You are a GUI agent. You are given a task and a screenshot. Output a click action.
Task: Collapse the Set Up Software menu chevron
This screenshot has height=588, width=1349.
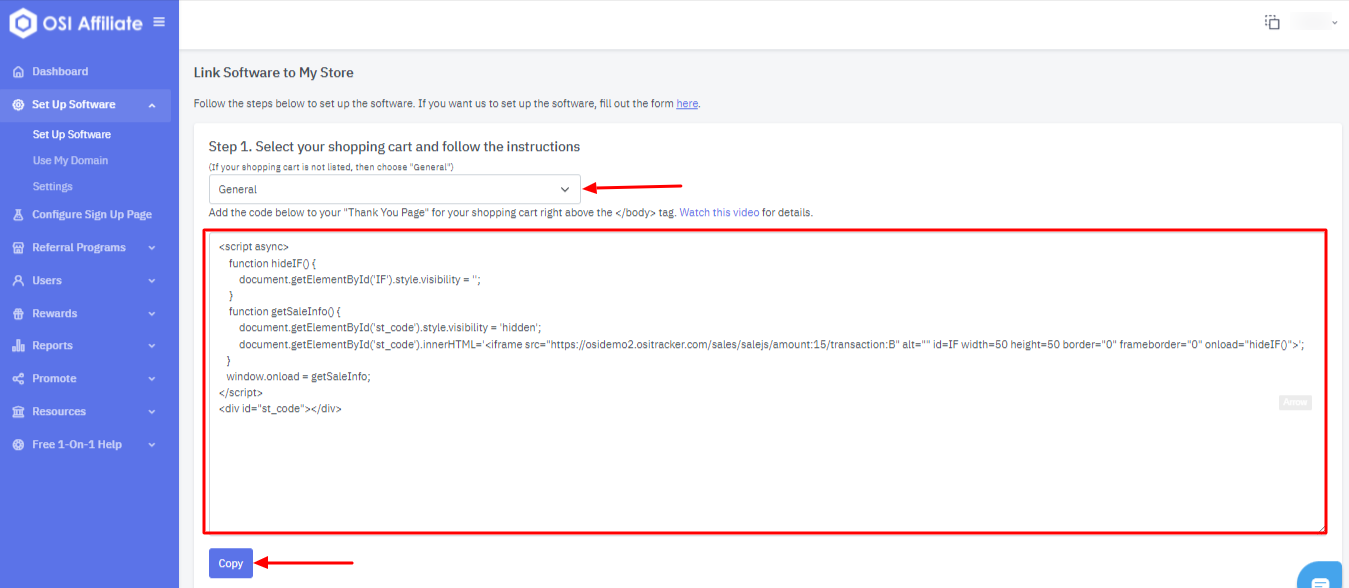(x=152, y=105)
